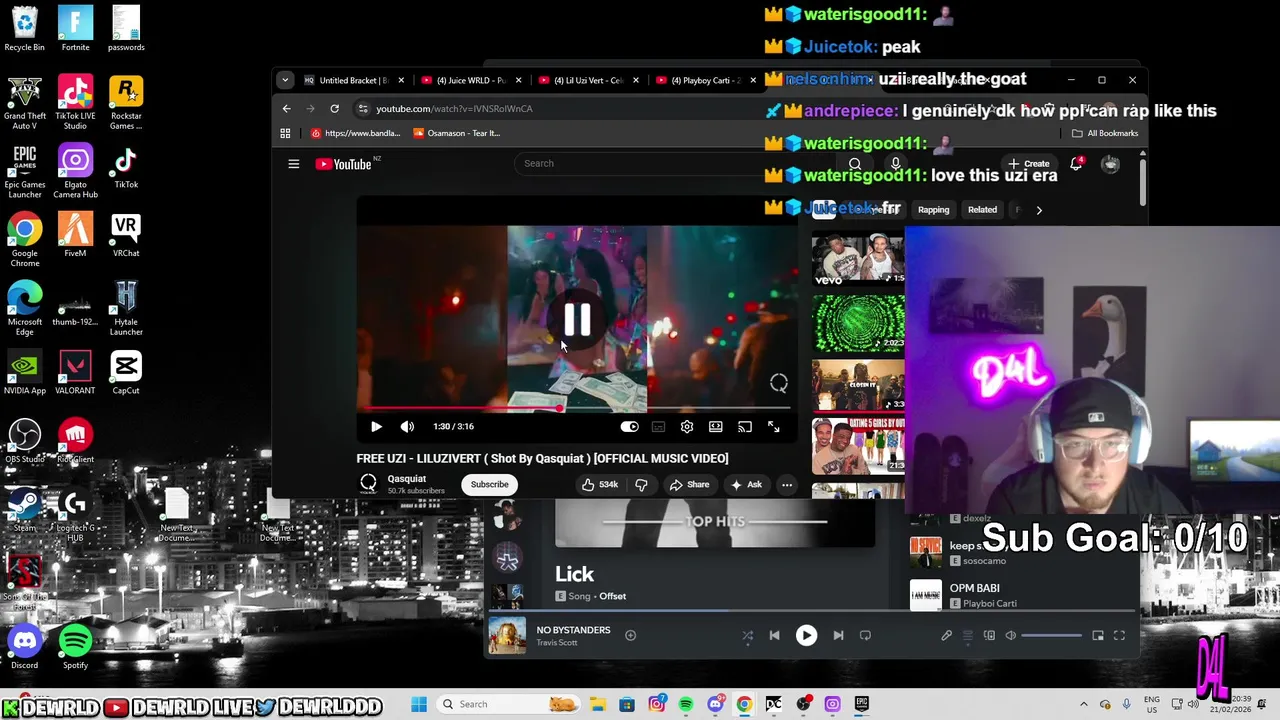Open OPM BABI by Playboi Carti

coord(974,588)
